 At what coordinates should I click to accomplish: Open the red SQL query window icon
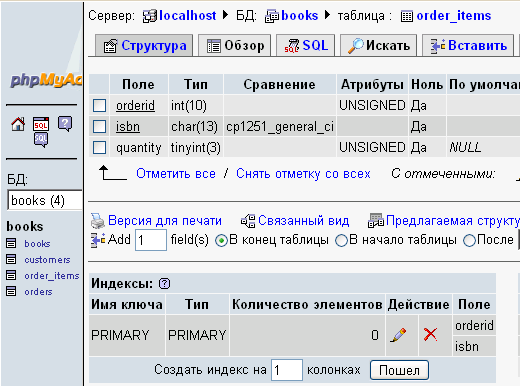[41, 124]
